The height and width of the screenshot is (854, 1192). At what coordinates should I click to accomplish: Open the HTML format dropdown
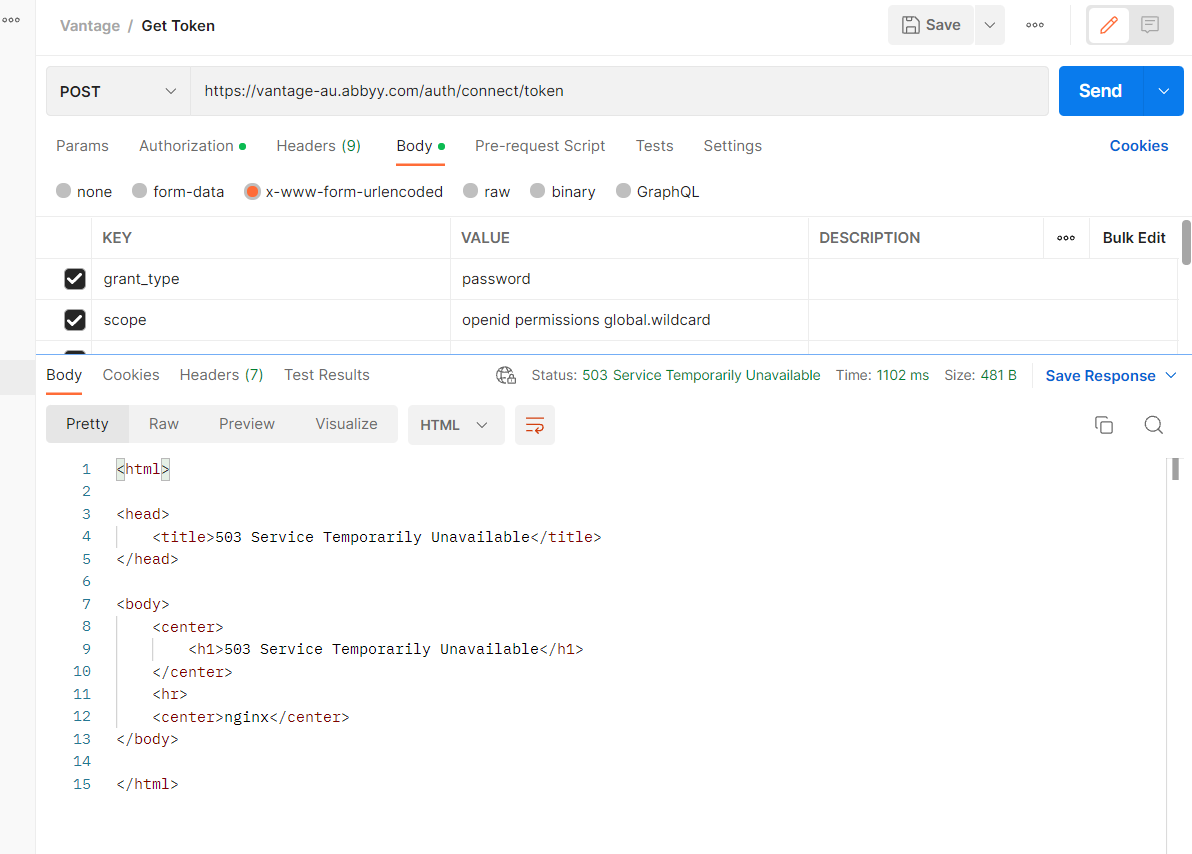pyautogui.click(x=456, y=425)
